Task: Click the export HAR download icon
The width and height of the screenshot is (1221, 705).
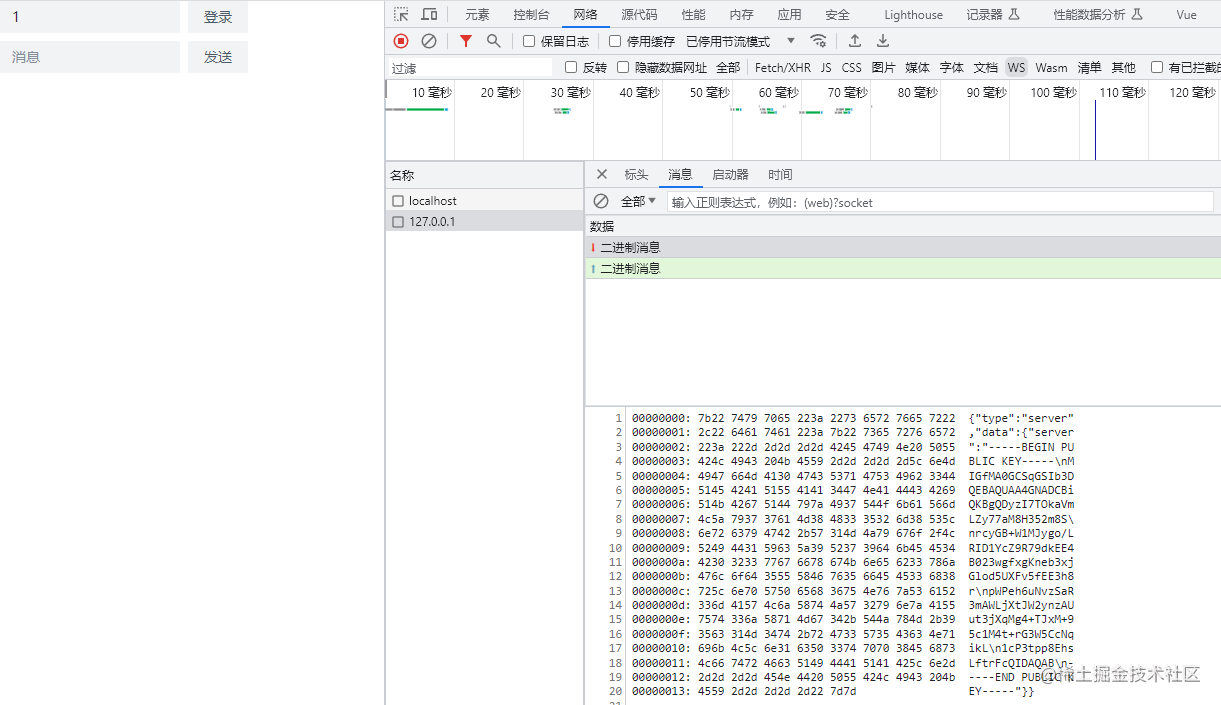Action: 883,41
